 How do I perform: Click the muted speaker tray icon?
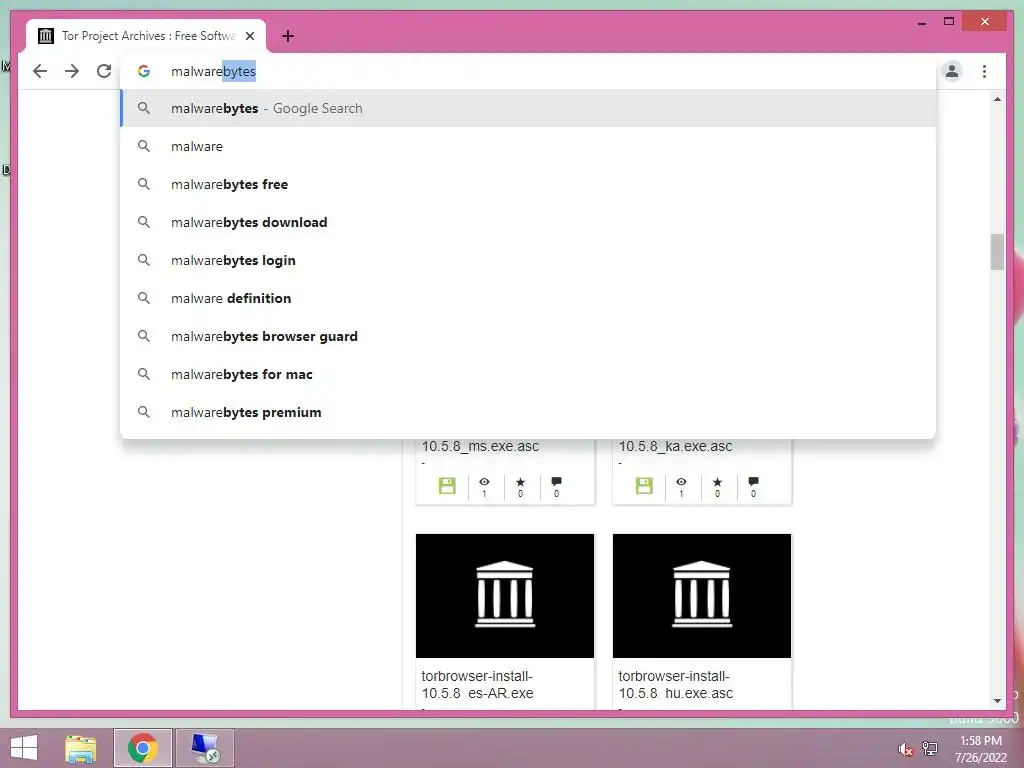[x=905, y=749]
